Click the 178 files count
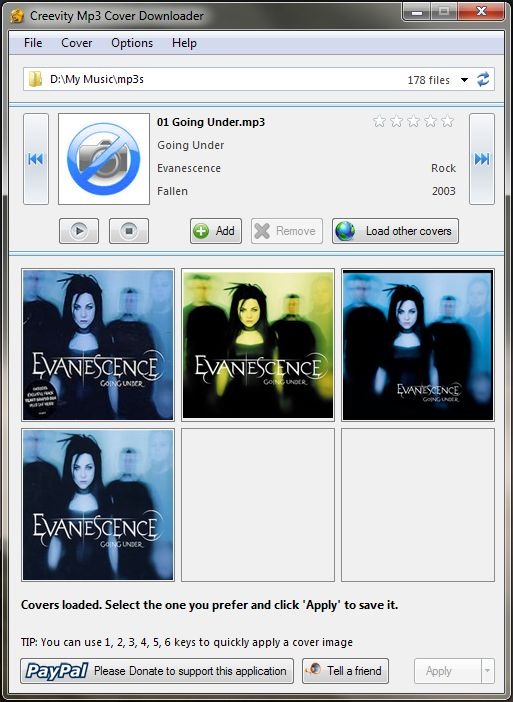The image size is (513, 702). point(428,80)
